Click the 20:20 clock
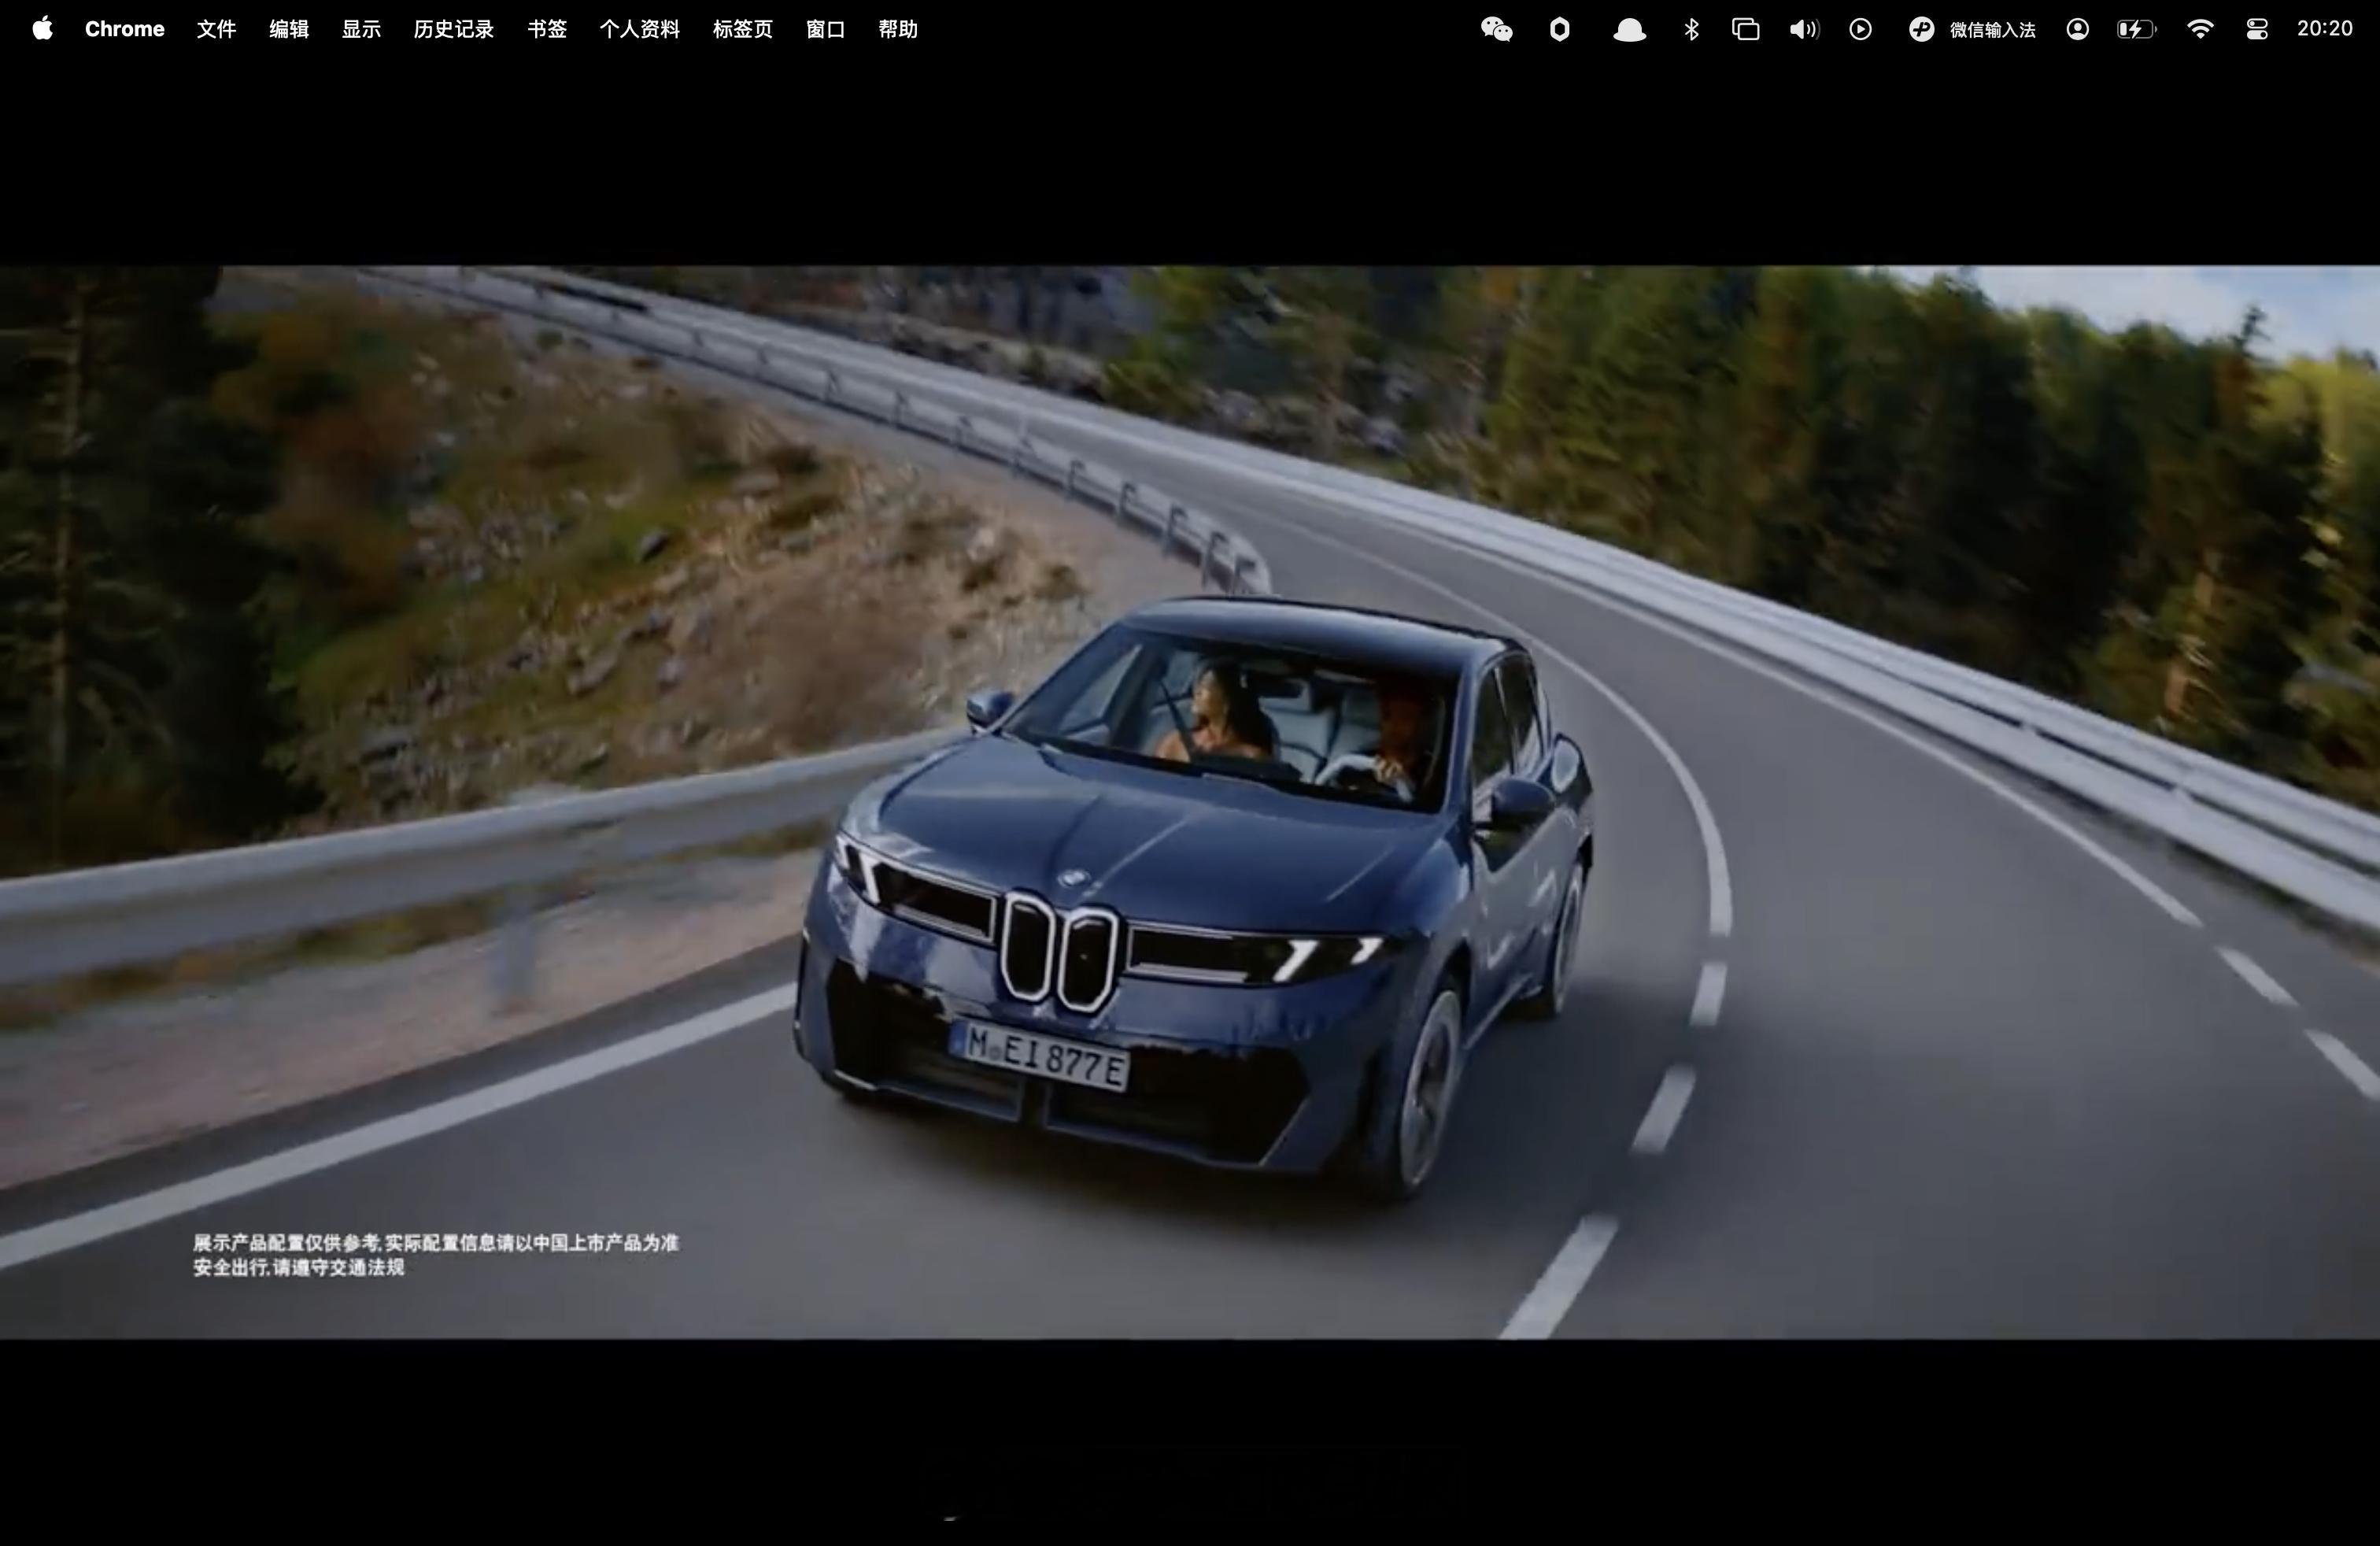Screen dimensions: 2380x1546 pos(2325,29)
